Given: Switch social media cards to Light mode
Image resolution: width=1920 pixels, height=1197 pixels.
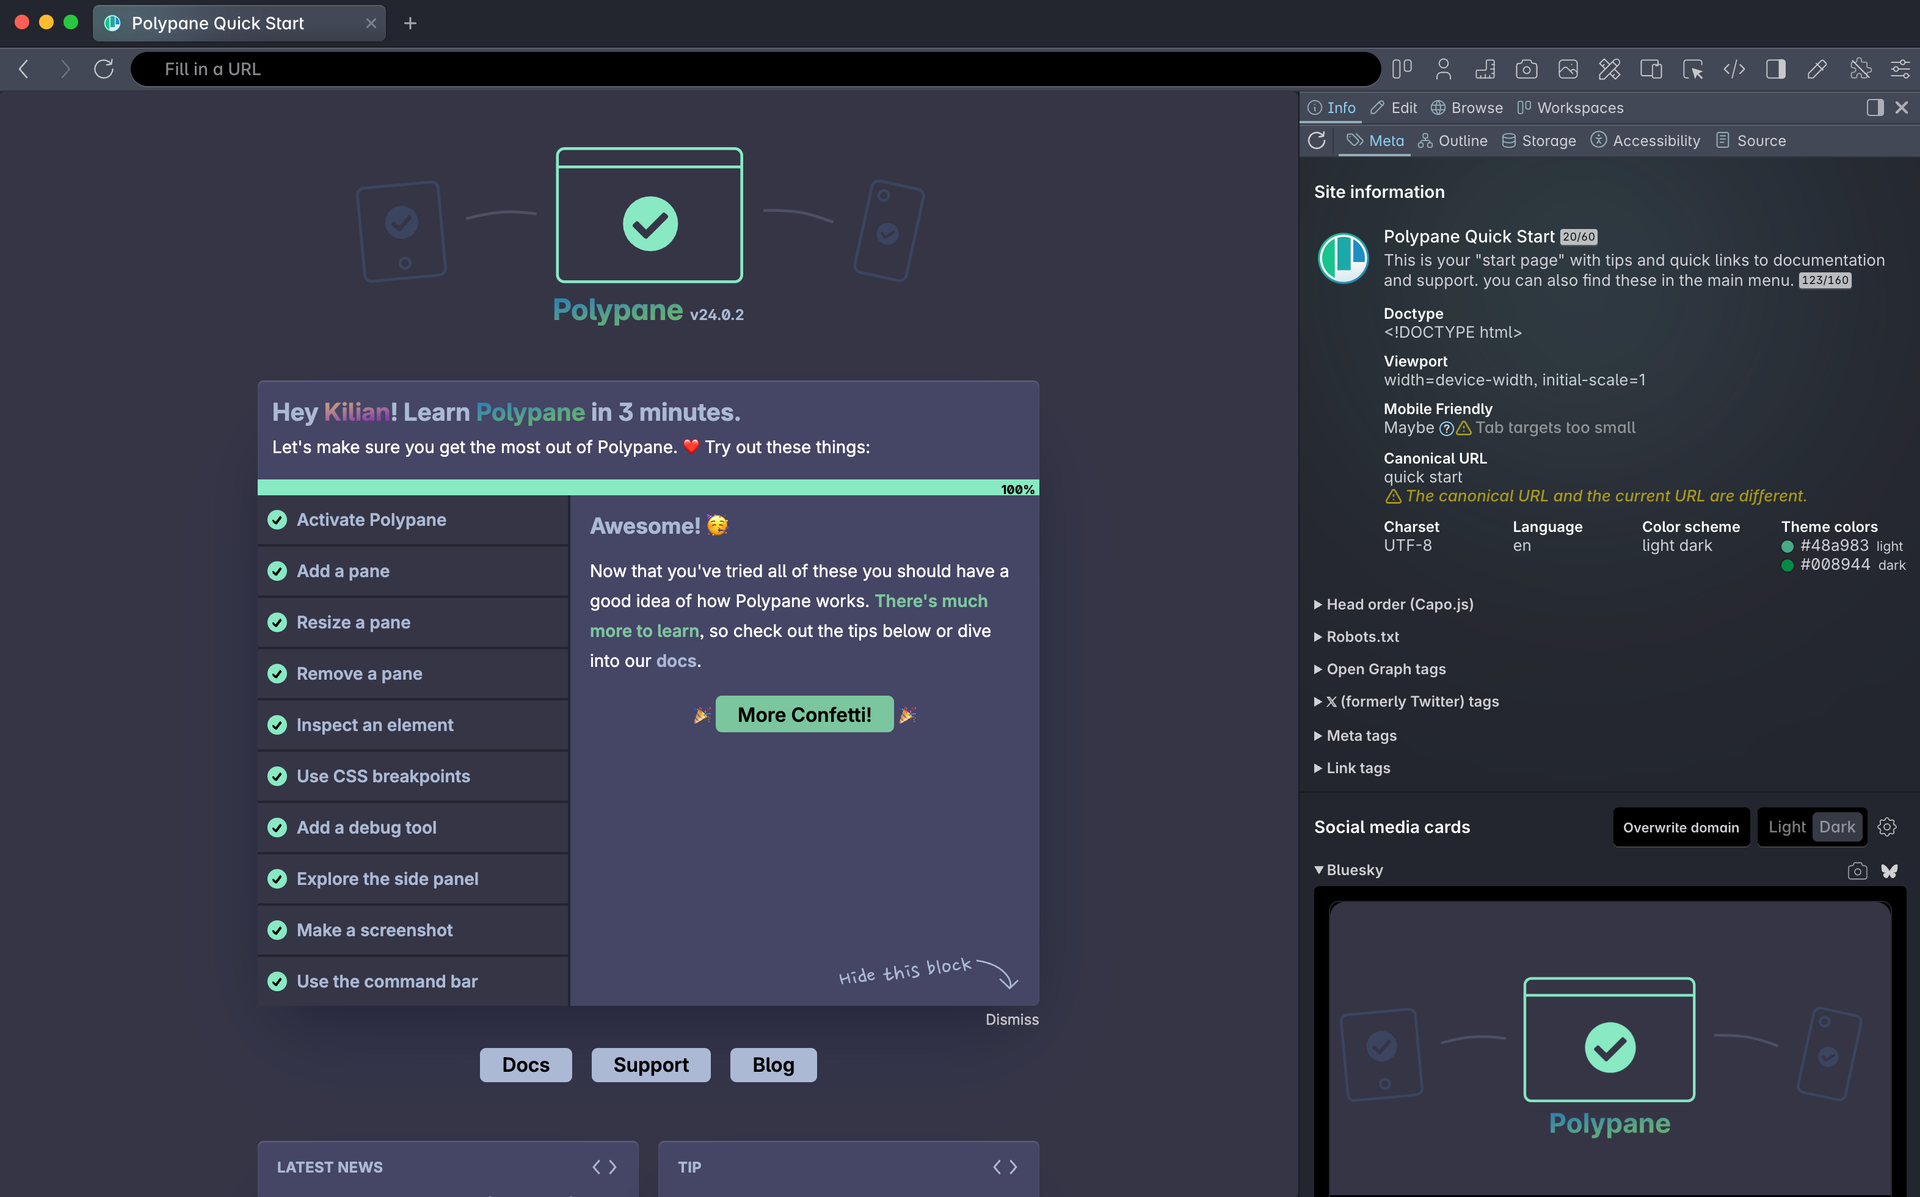Looking at the screenshot, I should pyautogui.click(x=1786, y=827).
